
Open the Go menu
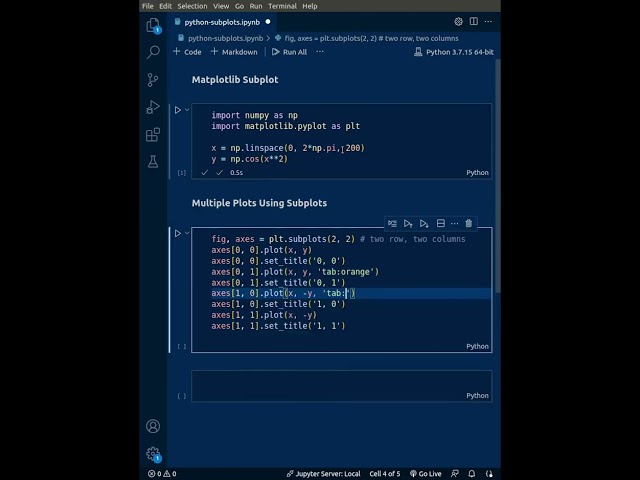point(240,6)
